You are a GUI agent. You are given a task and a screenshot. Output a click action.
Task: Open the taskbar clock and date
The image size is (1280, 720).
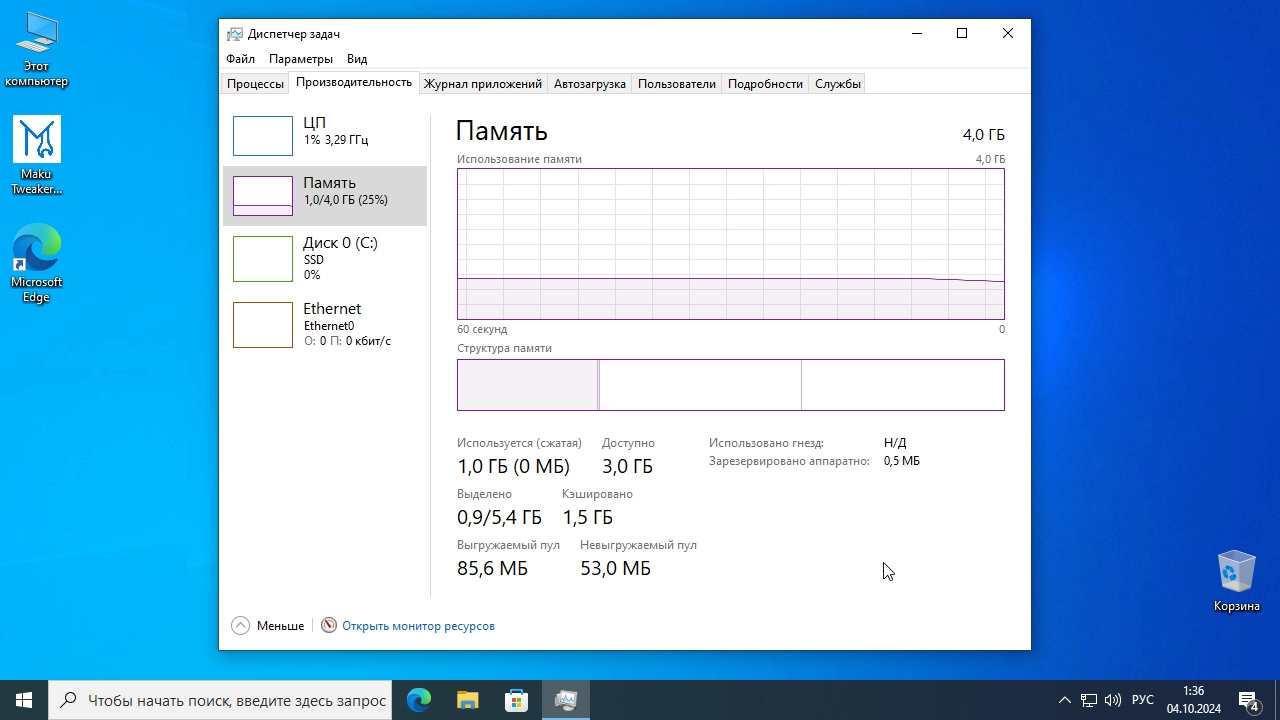pos(1194,700)
